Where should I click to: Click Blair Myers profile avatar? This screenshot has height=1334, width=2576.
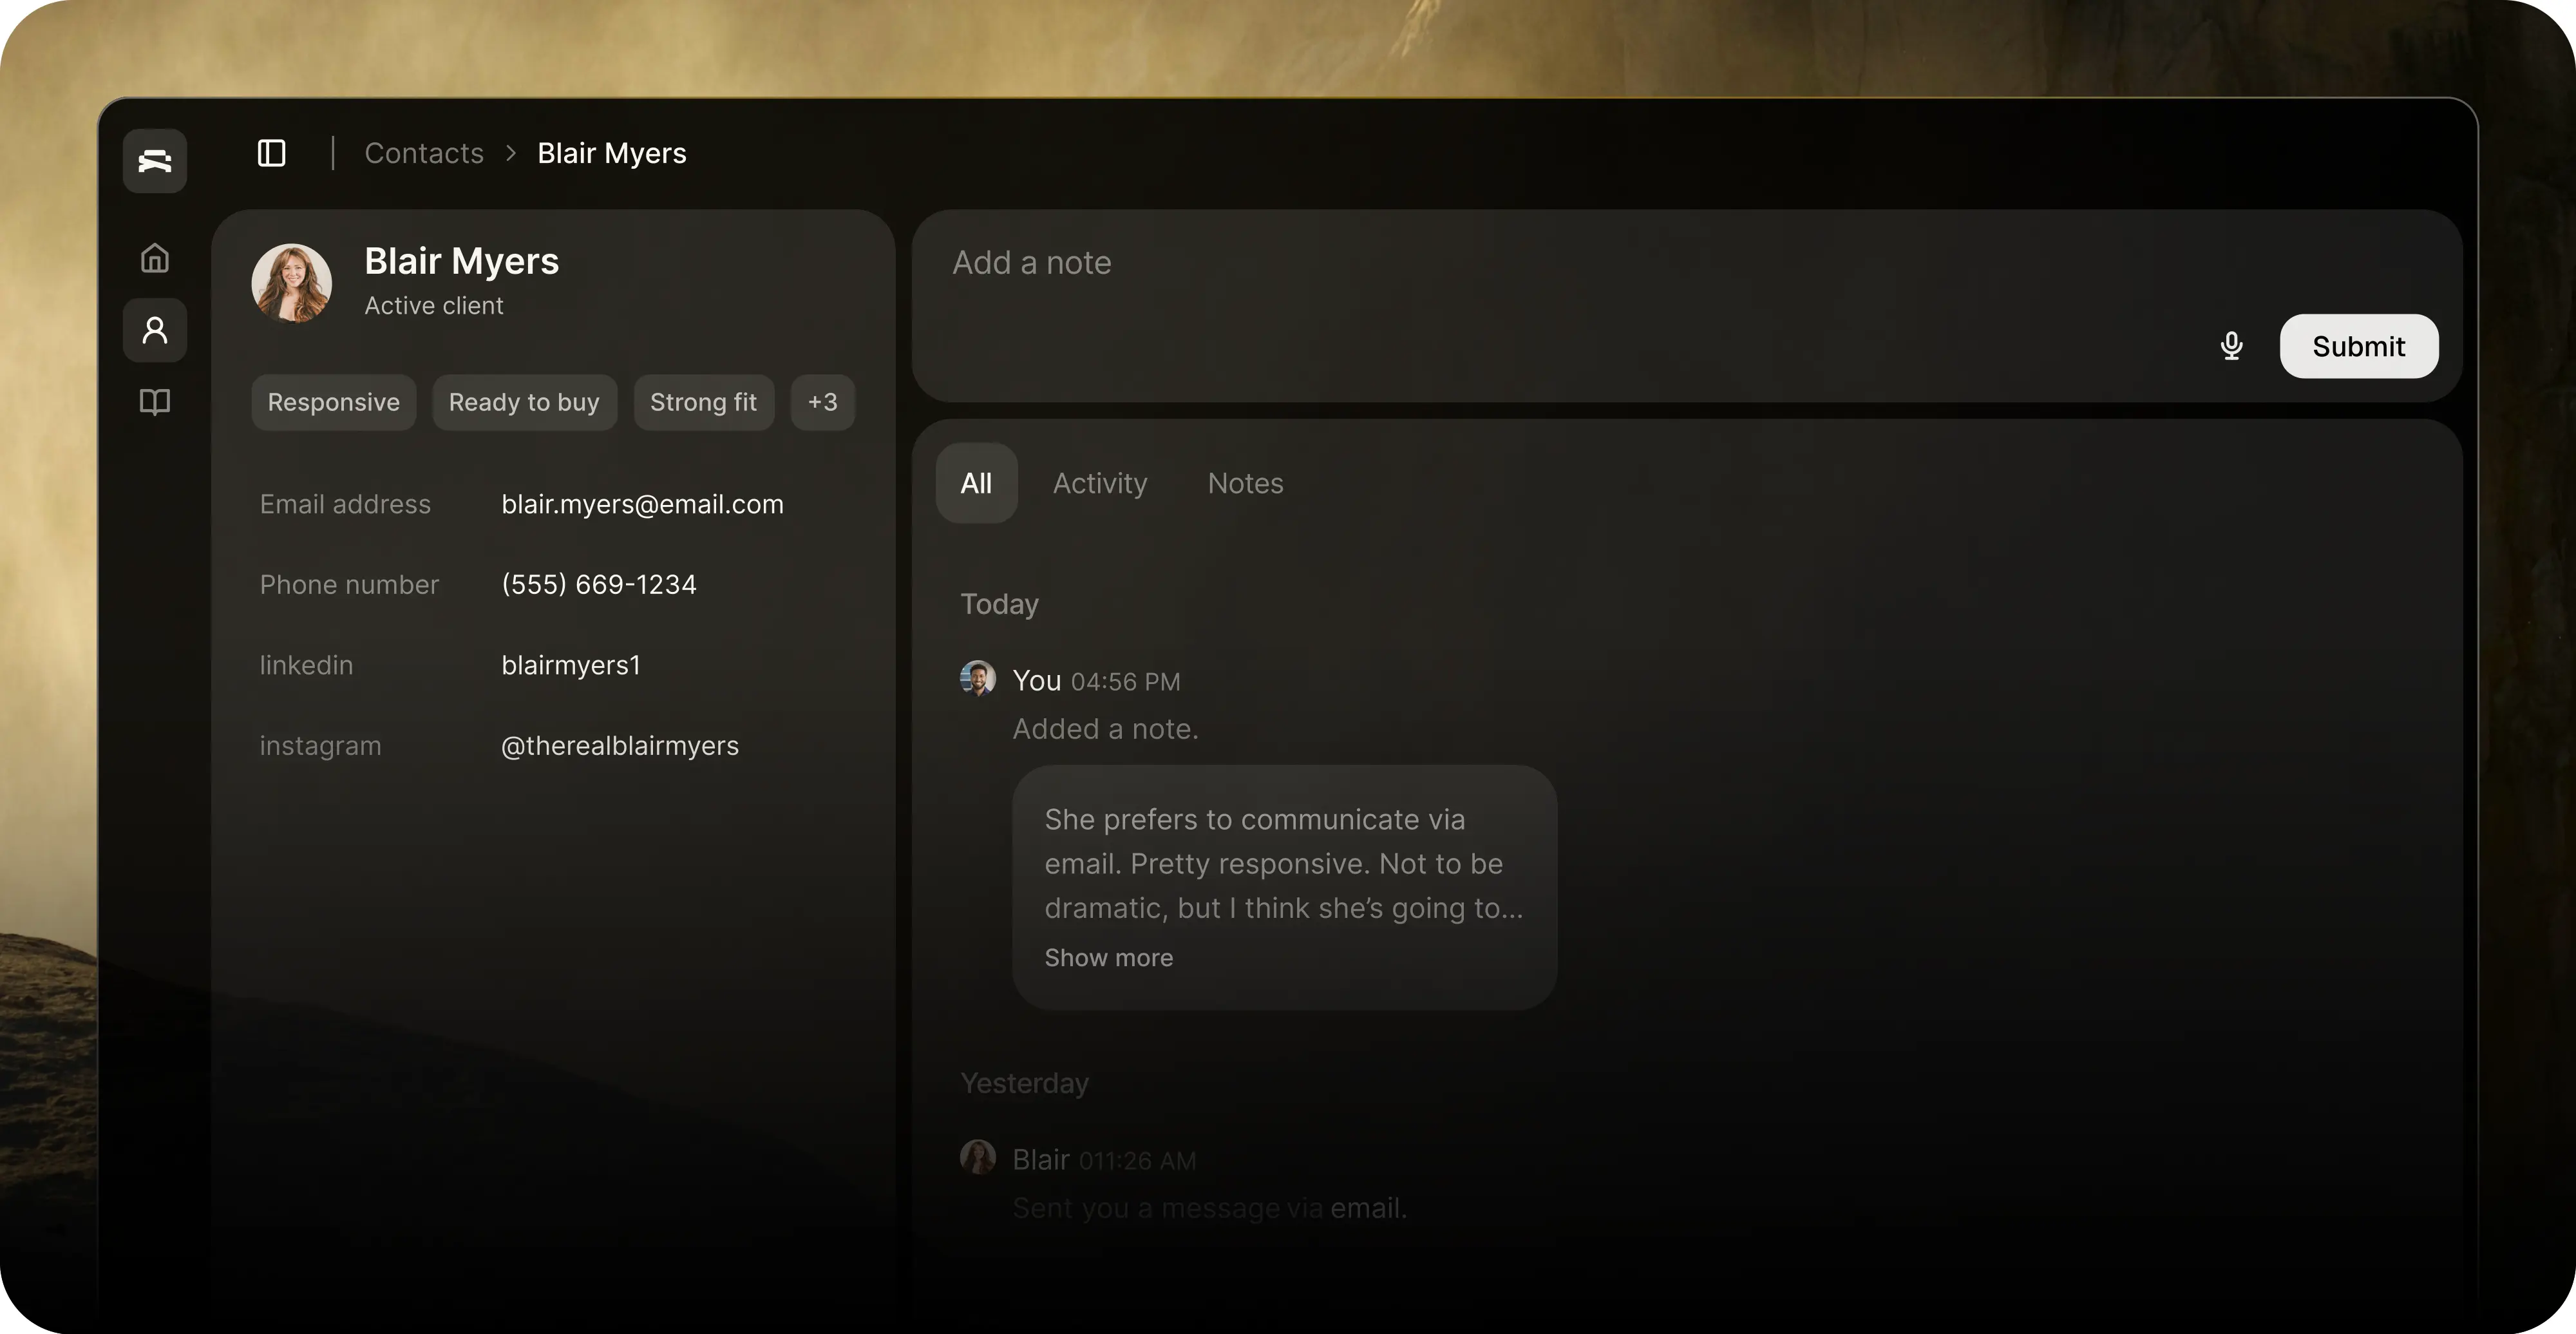(291, 283)
